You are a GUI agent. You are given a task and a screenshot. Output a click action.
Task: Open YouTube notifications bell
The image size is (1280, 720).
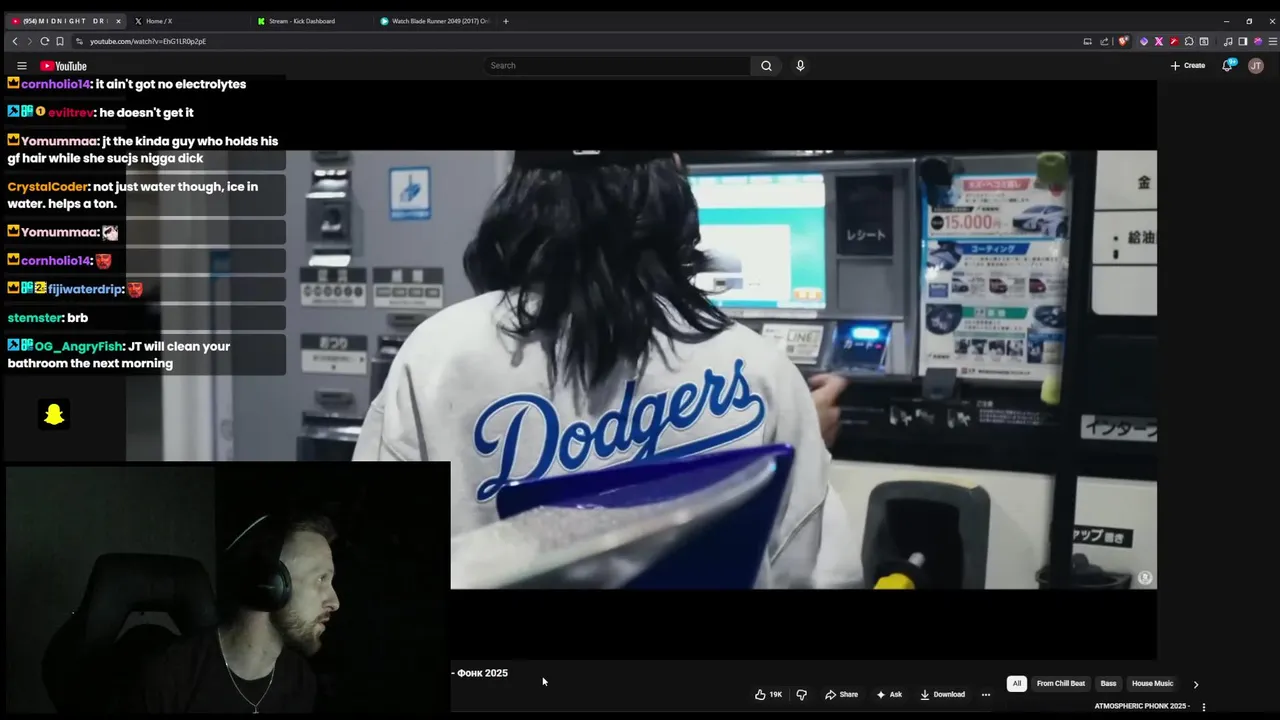[1227, 66]
